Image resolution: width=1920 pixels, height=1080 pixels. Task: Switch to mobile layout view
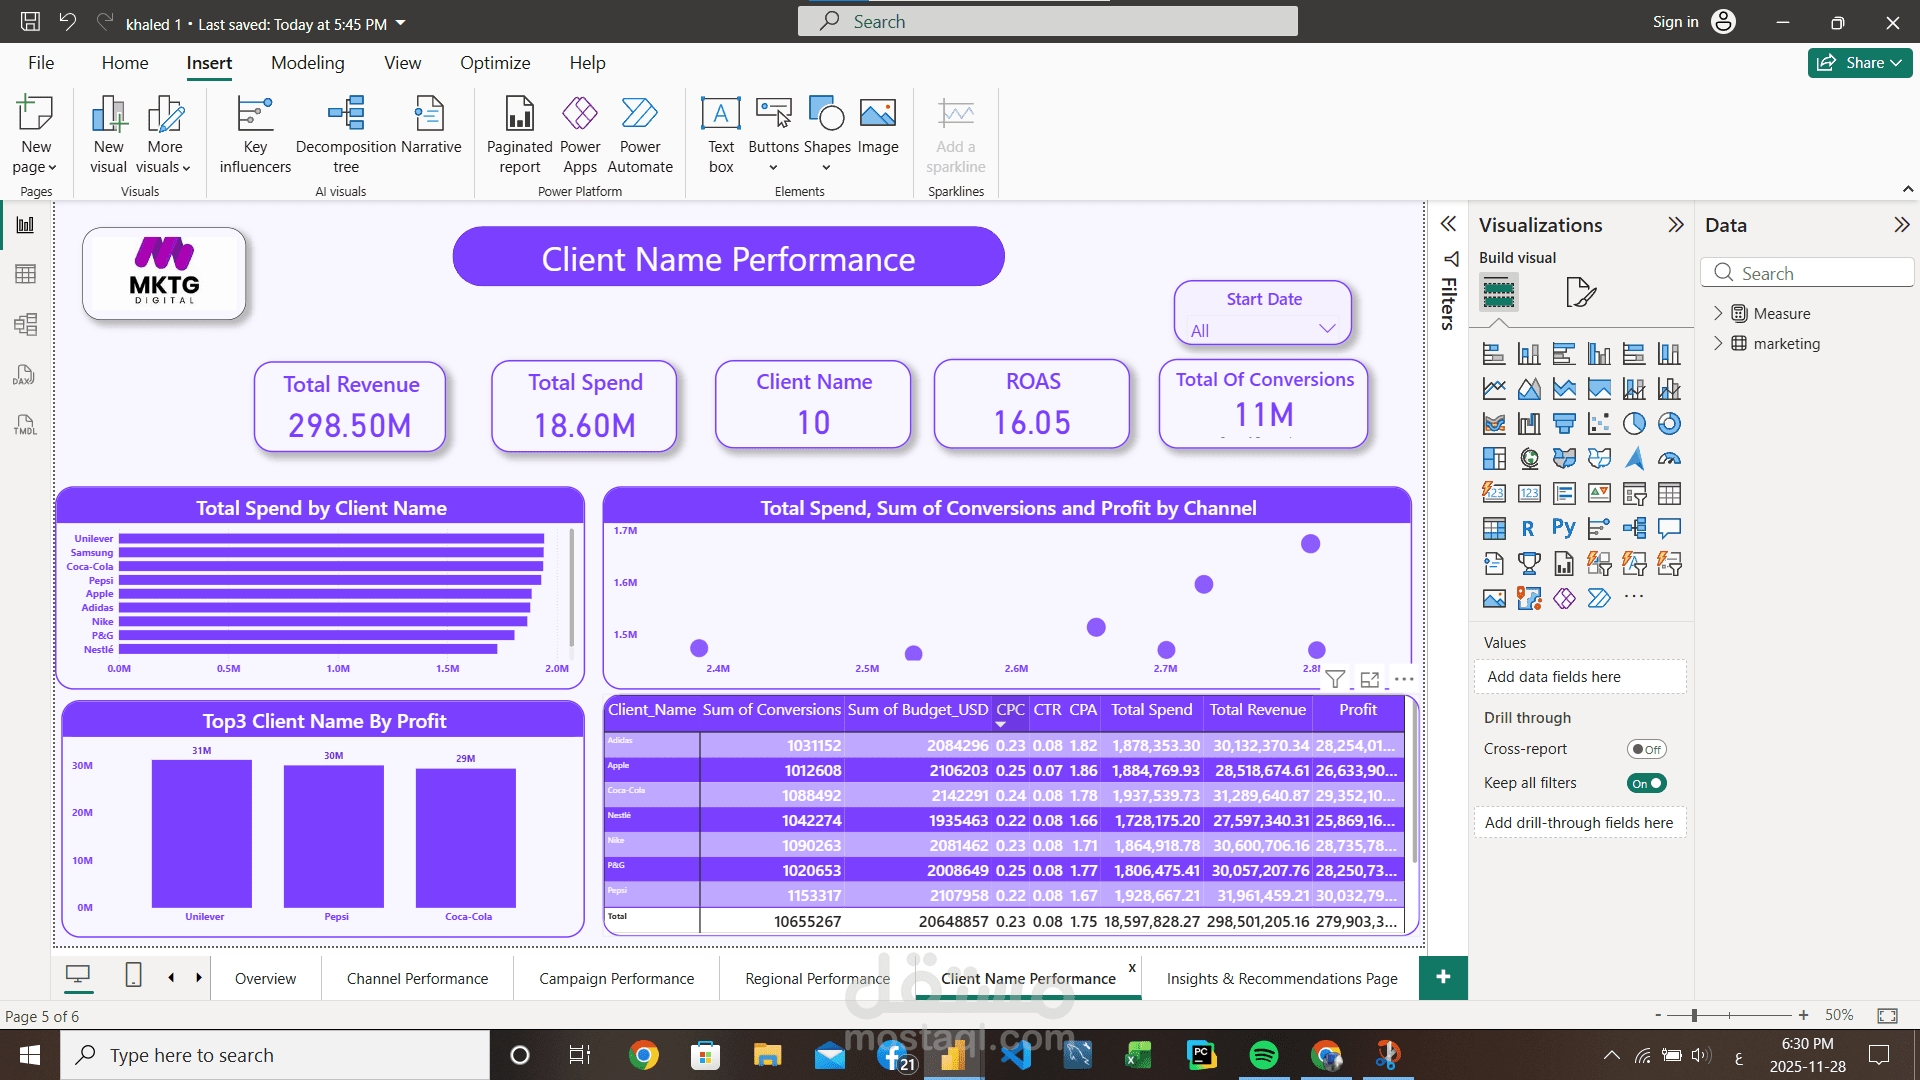click(133, 975)
